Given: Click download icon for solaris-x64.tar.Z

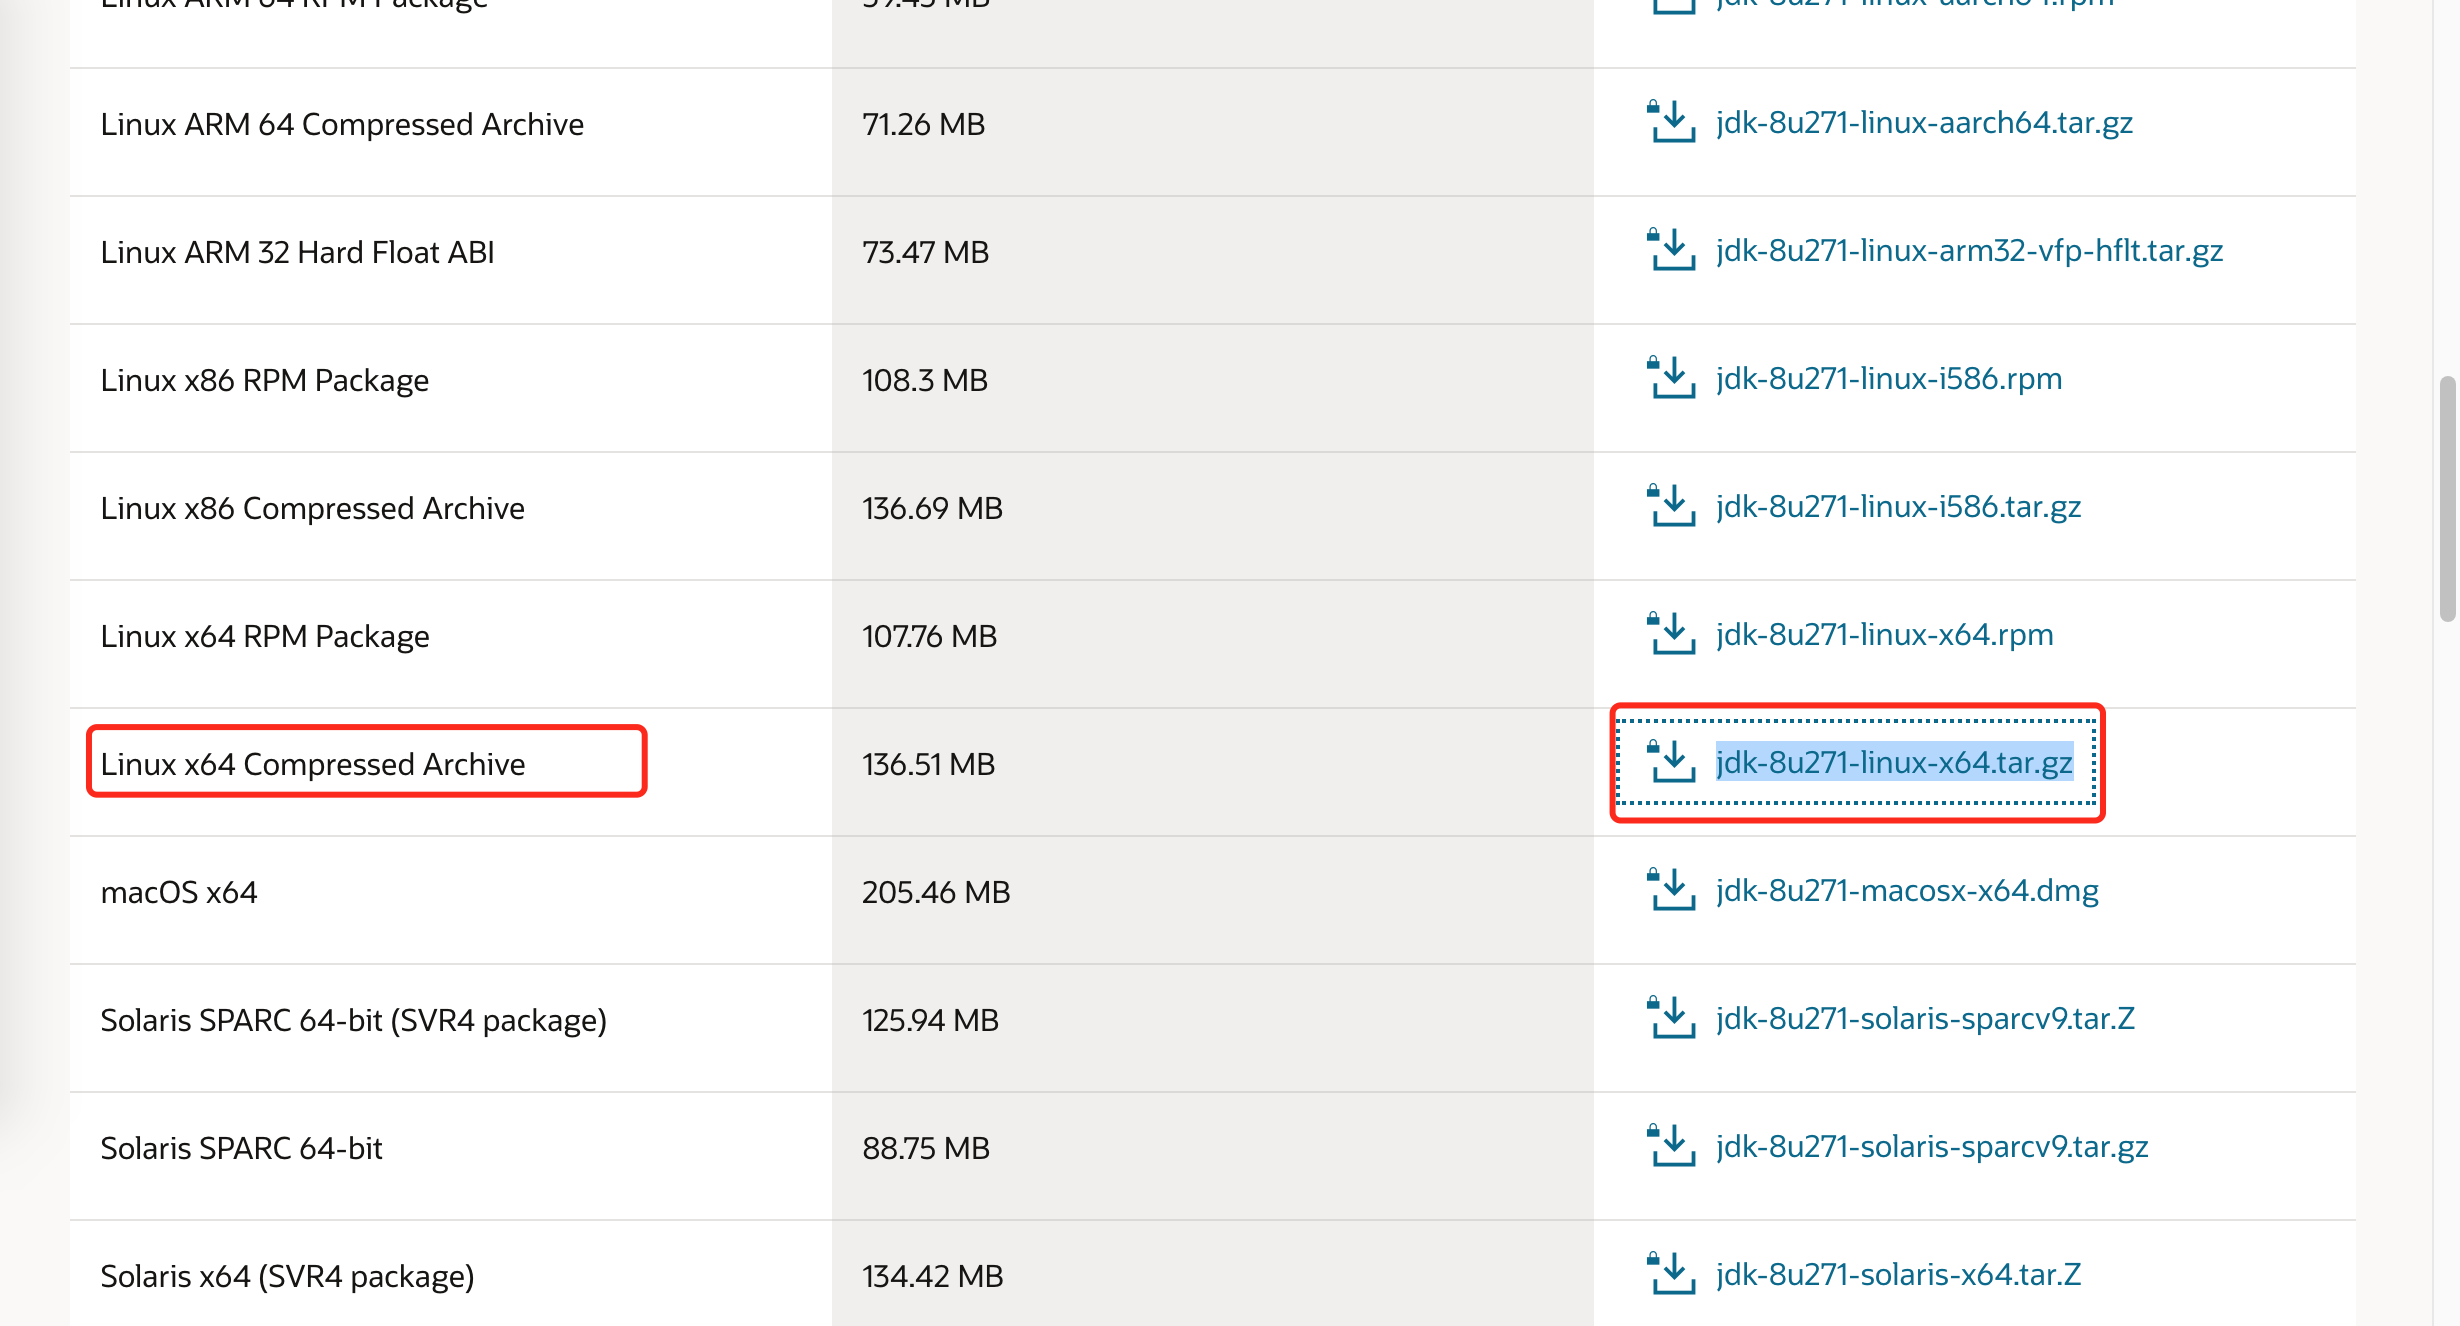Looking at the screenshot, I should pos(1670,1274).
